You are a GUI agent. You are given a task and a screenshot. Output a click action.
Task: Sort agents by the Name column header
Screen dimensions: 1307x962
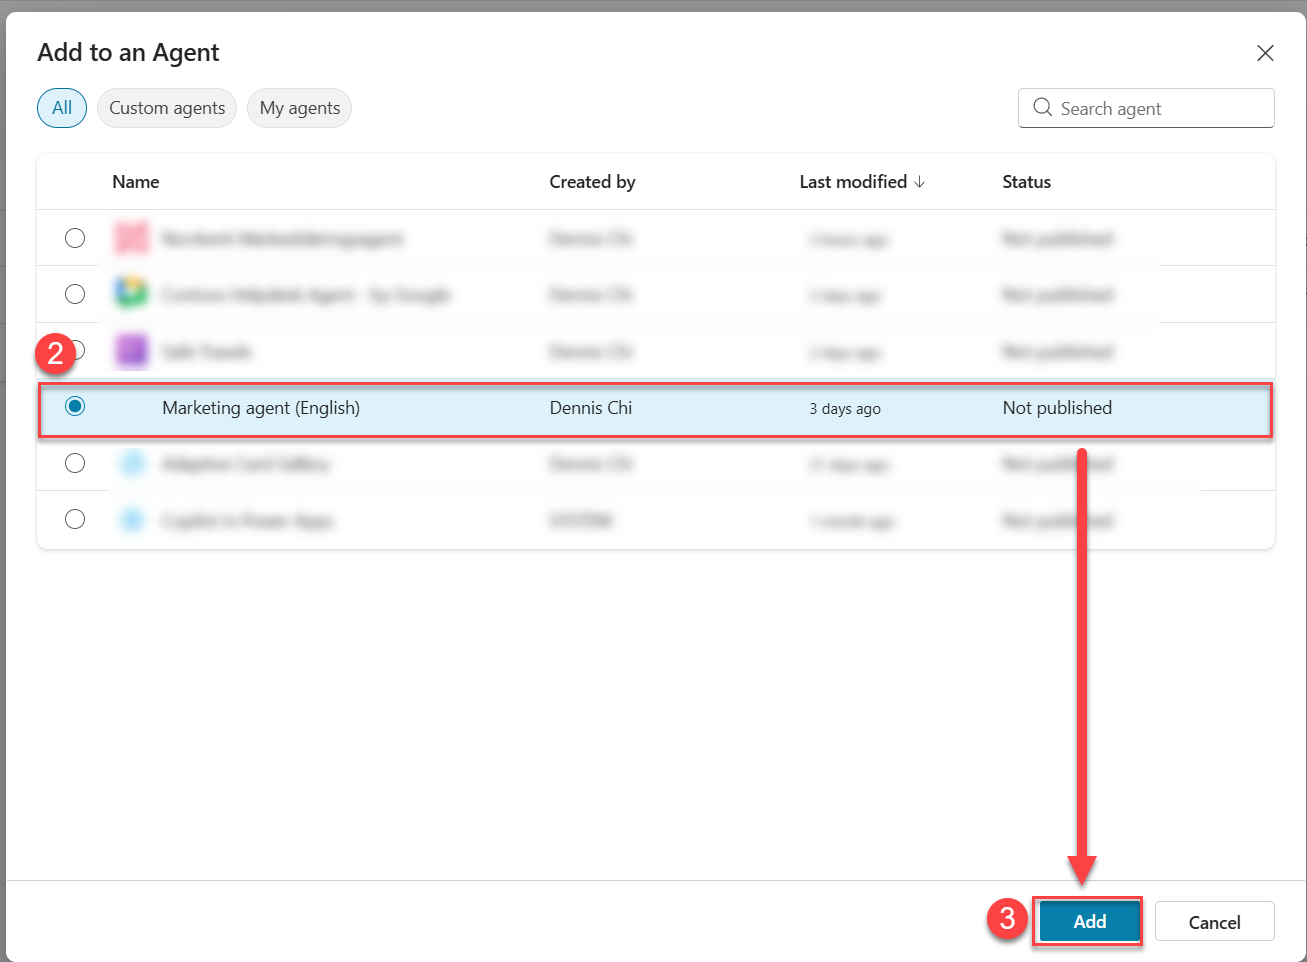(135, 182)
